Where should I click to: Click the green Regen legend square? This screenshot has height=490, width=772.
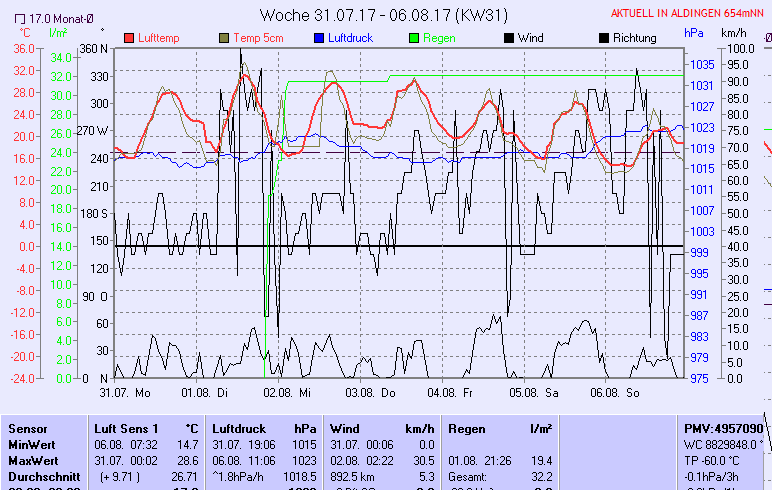point(413,38)
